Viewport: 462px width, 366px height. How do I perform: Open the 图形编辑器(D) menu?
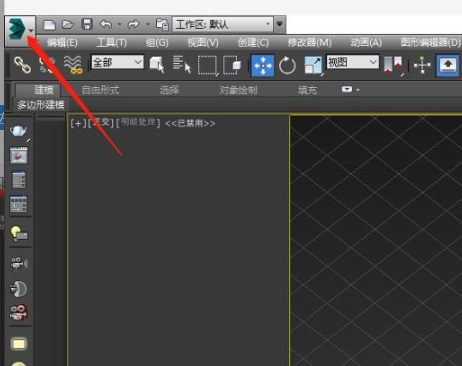coord(431,43)
